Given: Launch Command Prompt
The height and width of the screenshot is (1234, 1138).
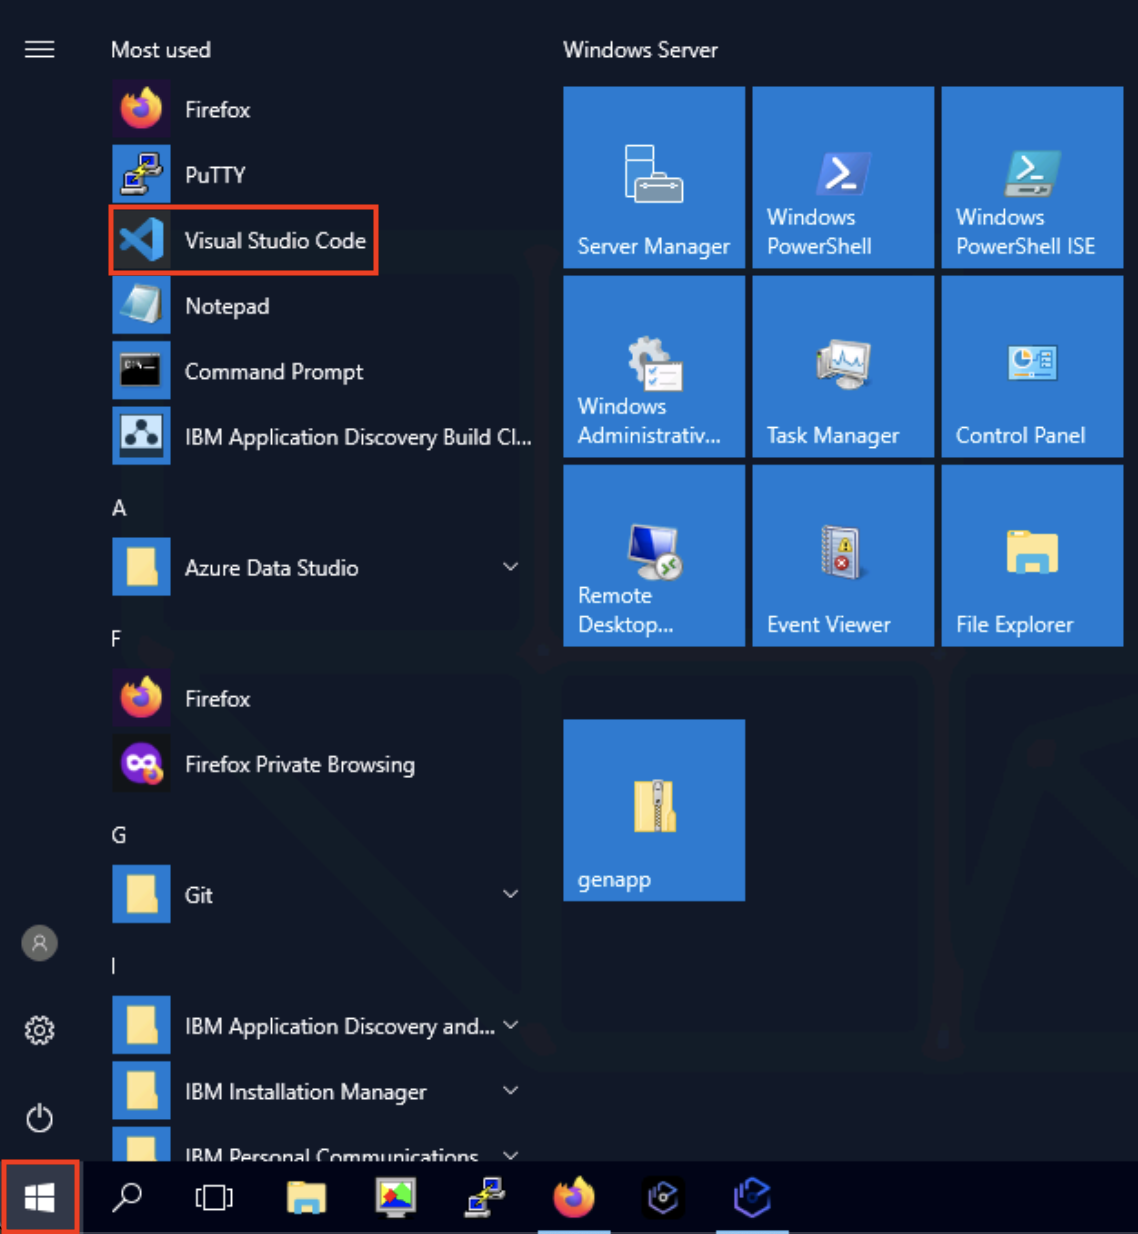Looking at the screenshot, I should pyautogui.click(x=320, y=371).
